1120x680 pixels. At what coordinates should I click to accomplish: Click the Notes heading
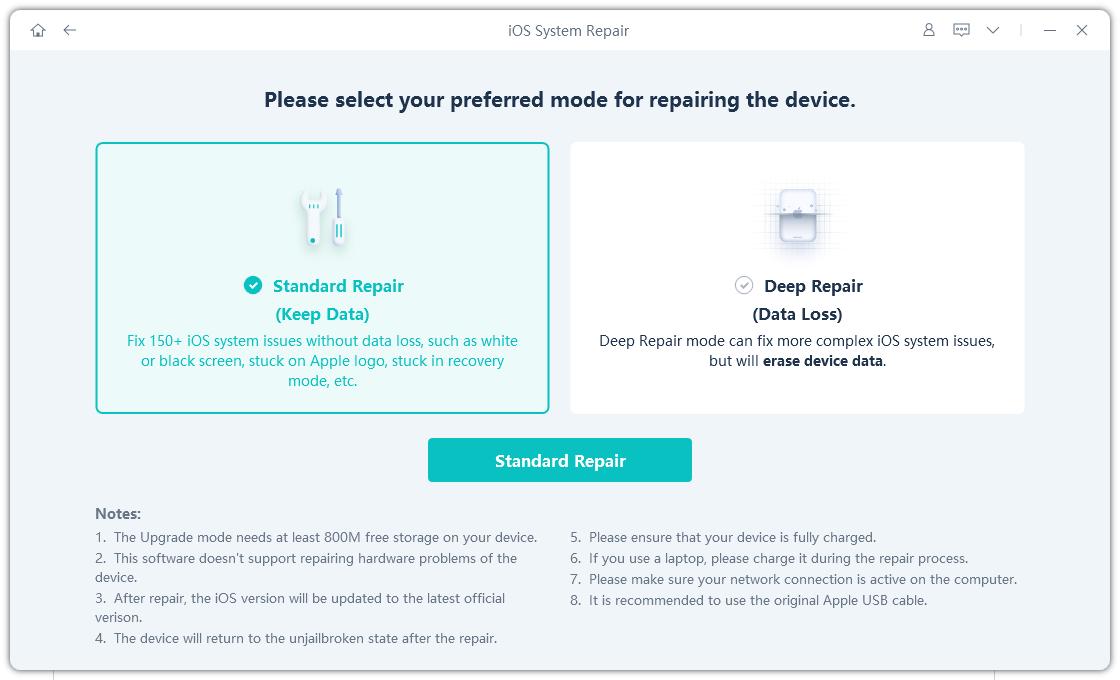click(118, 514)
